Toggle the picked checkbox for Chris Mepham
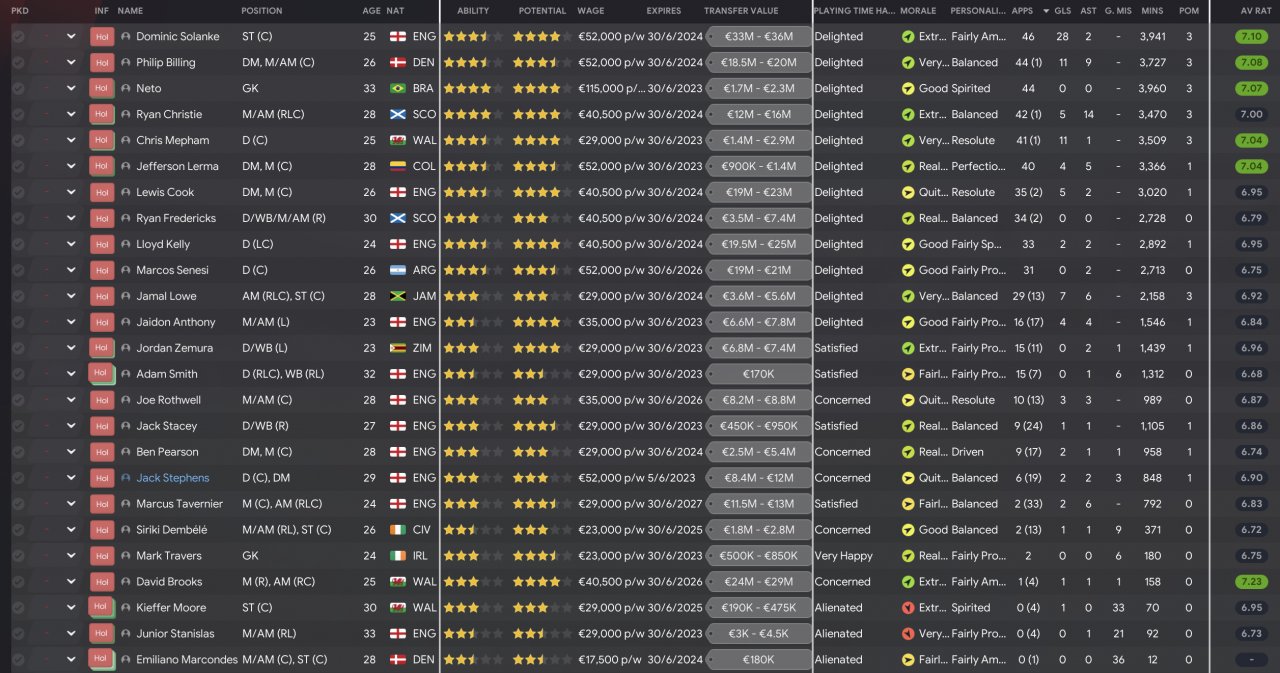Image resolution: width=1280 pixels, height=673 pixels. click(18, 141)
